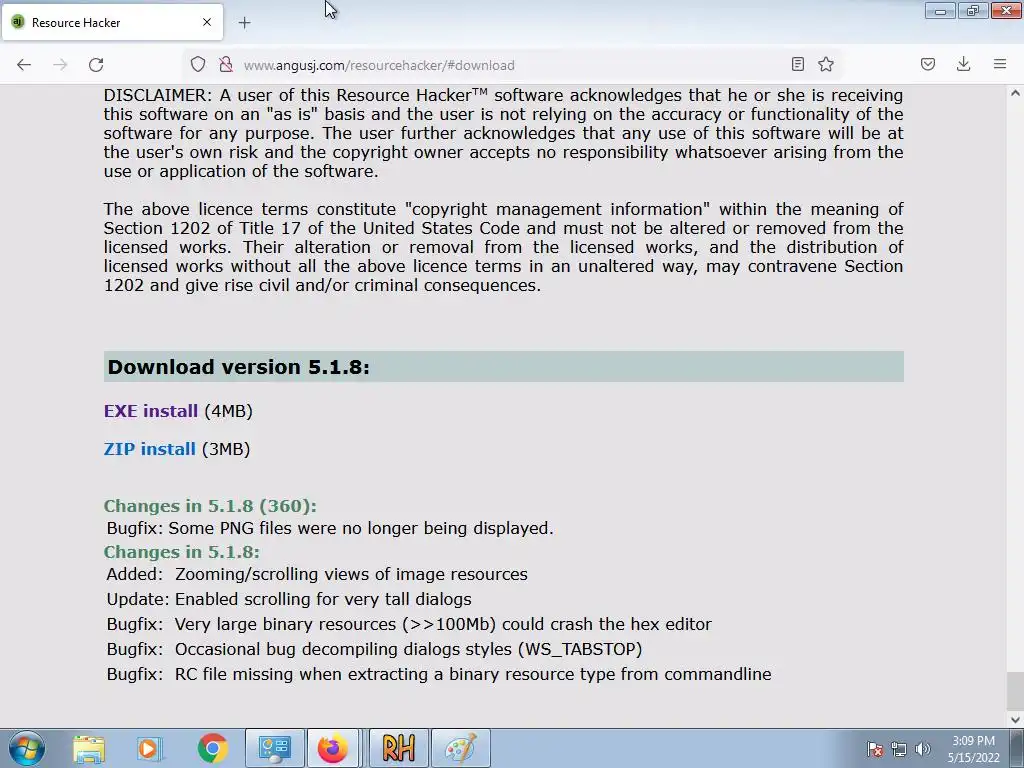1024x768 pixels.
Task: Open the Control Panel taskbar icon
Action: point(274,748)
